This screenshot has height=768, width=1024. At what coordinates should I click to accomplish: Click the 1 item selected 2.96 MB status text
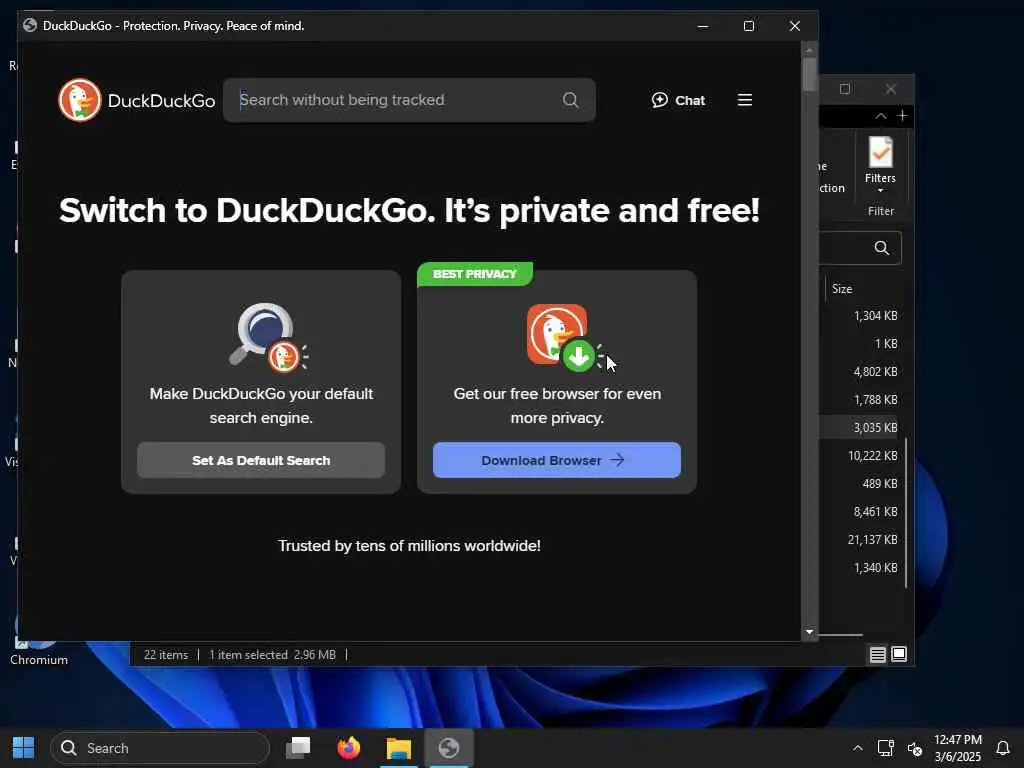pos(272,655)
